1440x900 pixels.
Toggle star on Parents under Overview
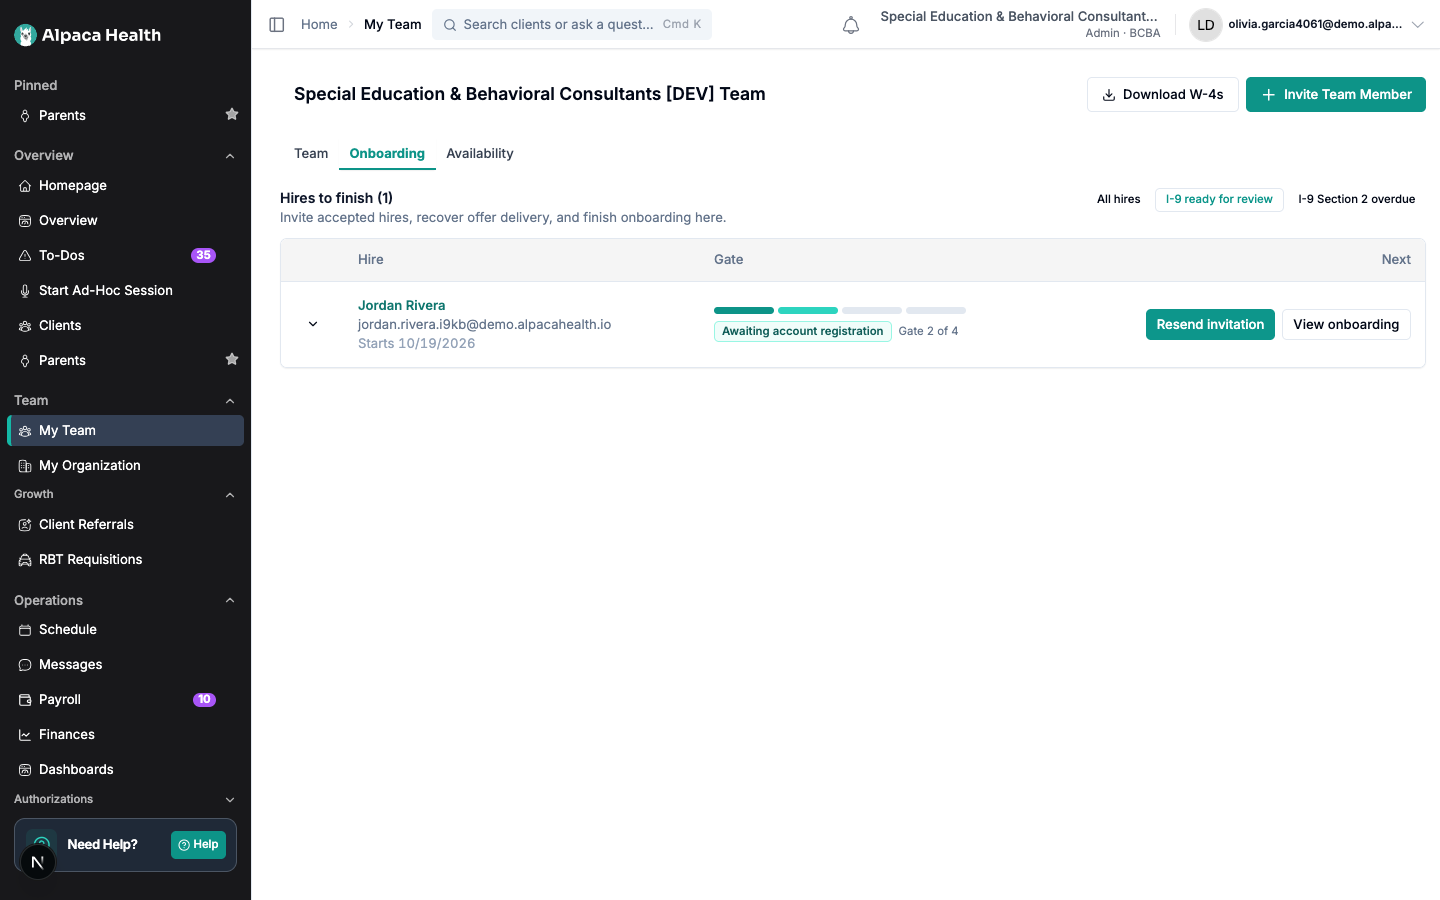click(232, 359)
